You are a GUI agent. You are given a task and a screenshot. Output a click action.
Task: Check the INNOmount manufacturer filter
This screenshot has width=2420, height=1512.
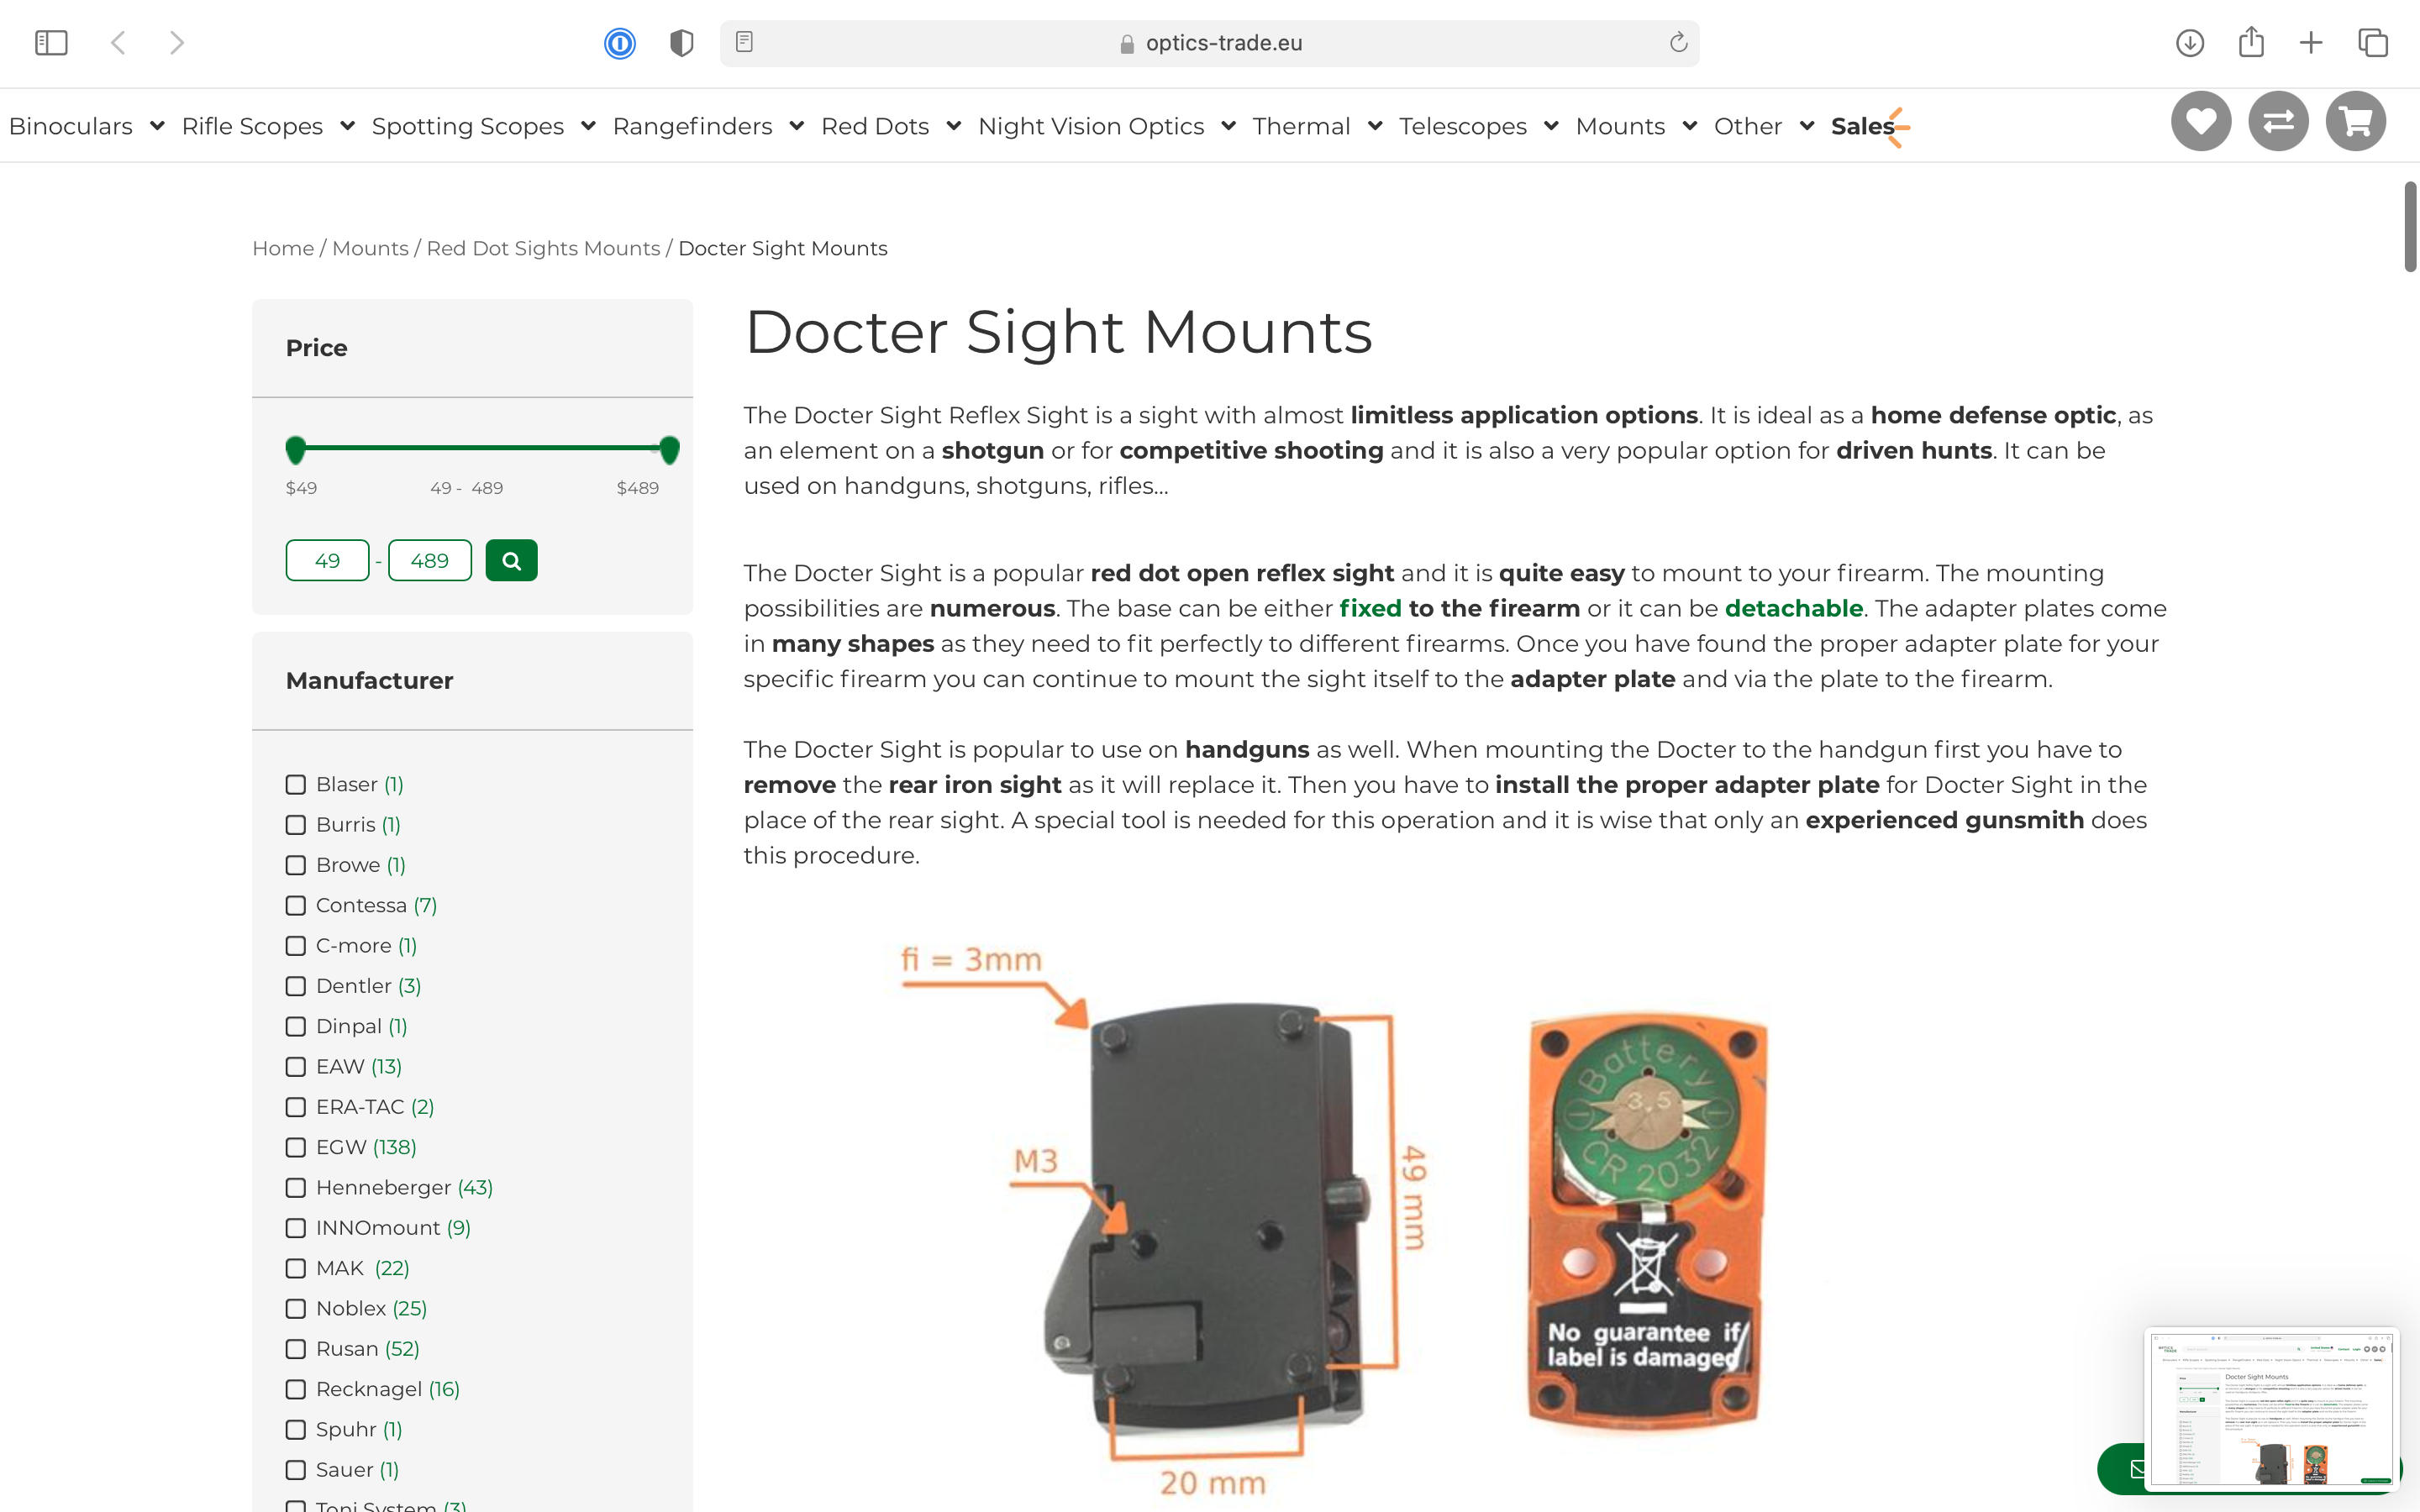(296, 1228)
